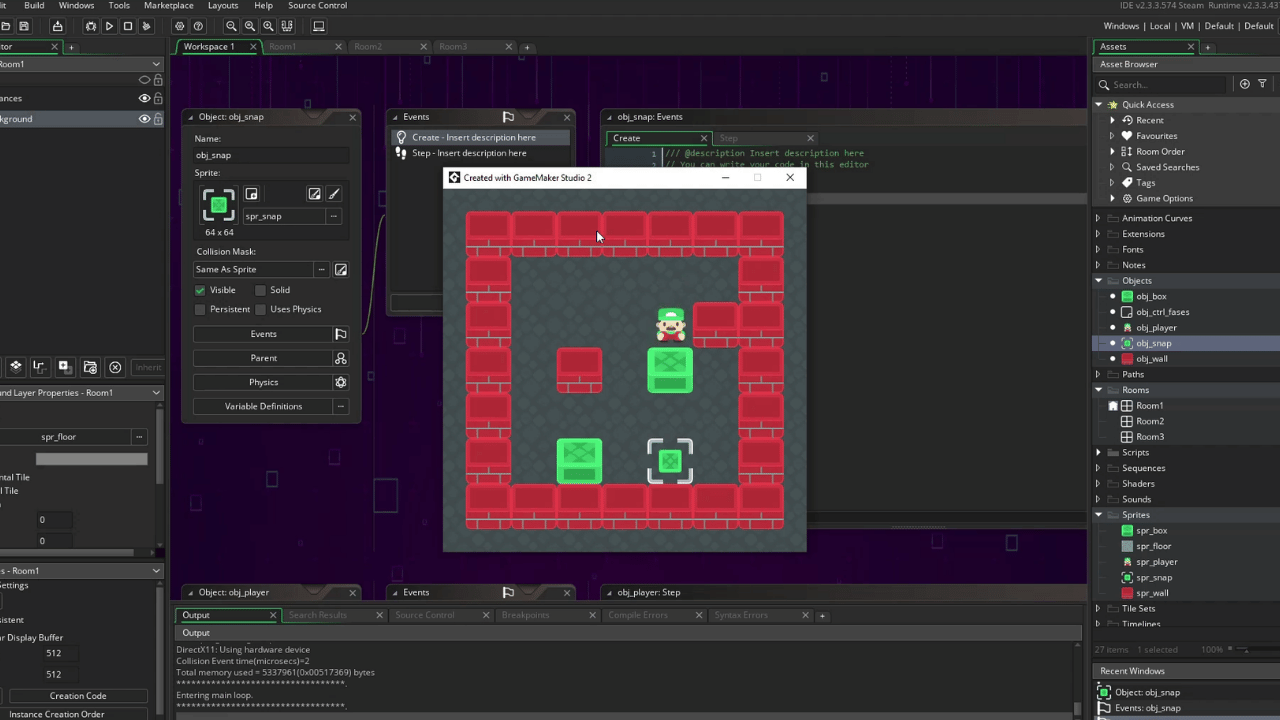Uncheck the Visible checkbox

coord(200,290)
